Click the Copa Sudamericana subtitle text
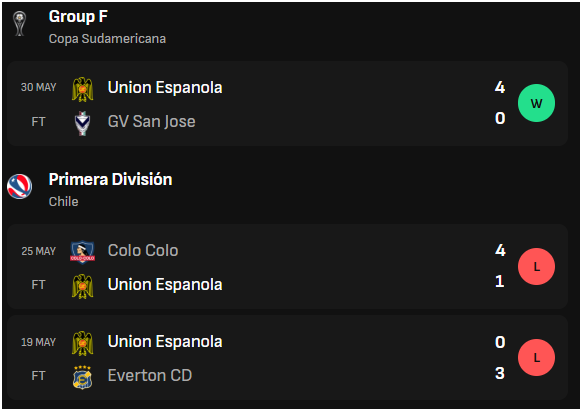The width and height of the screenshot is (582, 411). [107, 39]
